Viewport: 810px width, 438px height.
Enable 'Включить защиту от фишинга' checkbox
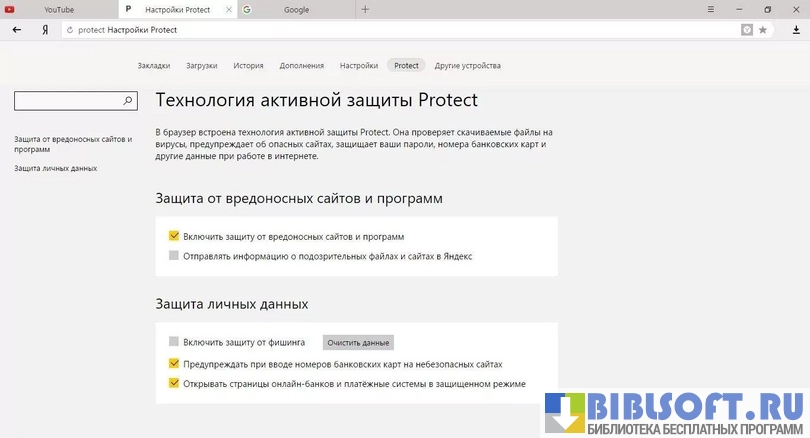[174, 342]
